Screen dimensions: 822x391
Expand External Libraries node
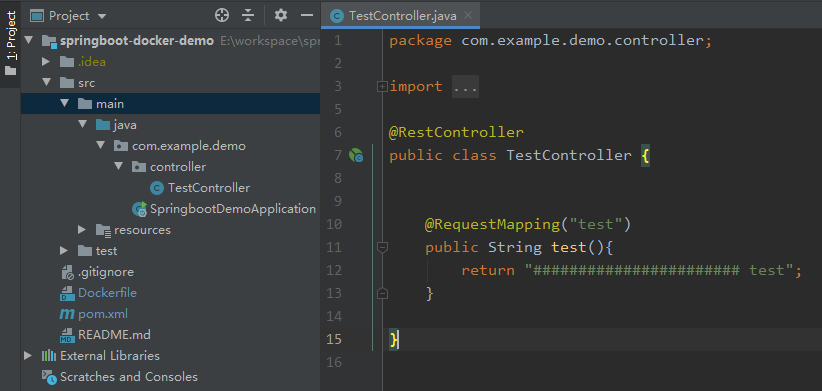click(28, 355)
